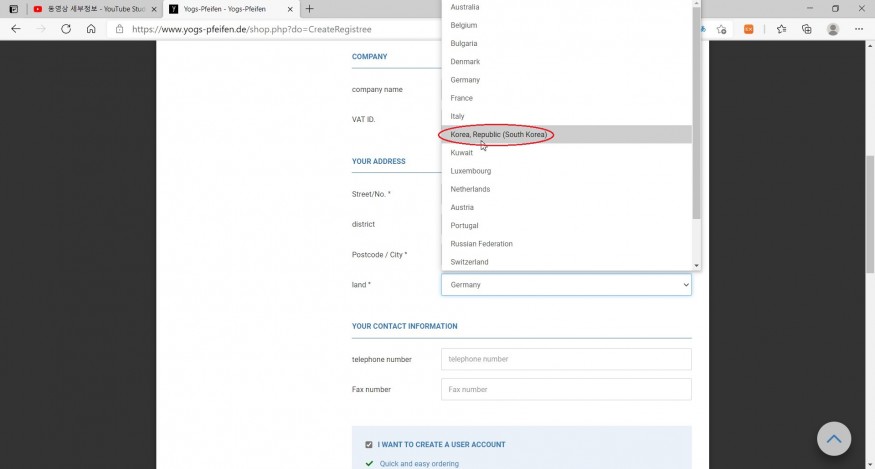Reload the page with the refresh icon
This screenshot has height=469, width=875.
pos(66,29)
